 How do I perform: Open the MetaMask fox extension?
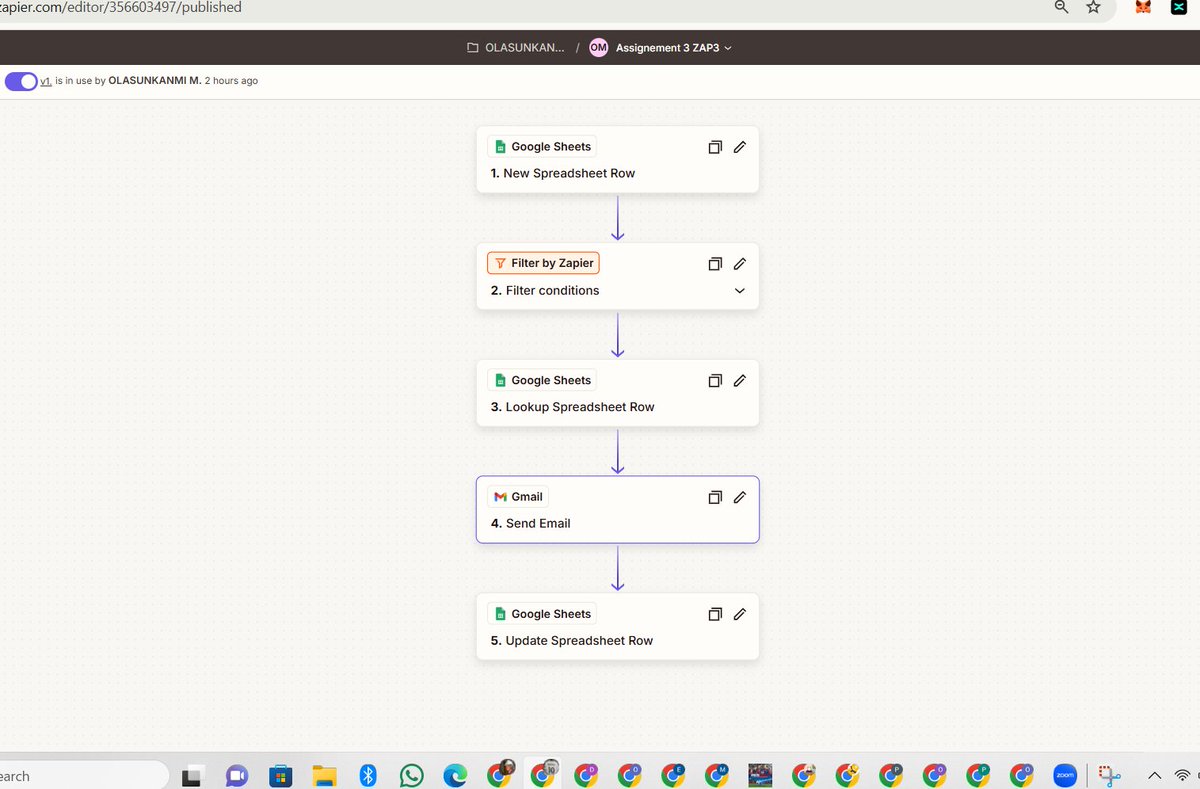click(x=1143, y=7)
